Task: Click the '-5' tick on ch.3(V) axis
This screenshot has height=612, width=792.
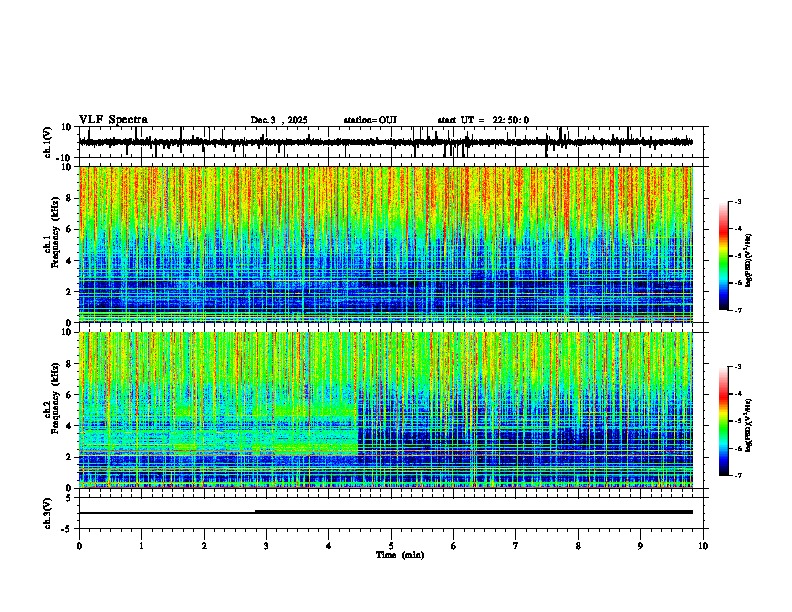Action: 68,529
